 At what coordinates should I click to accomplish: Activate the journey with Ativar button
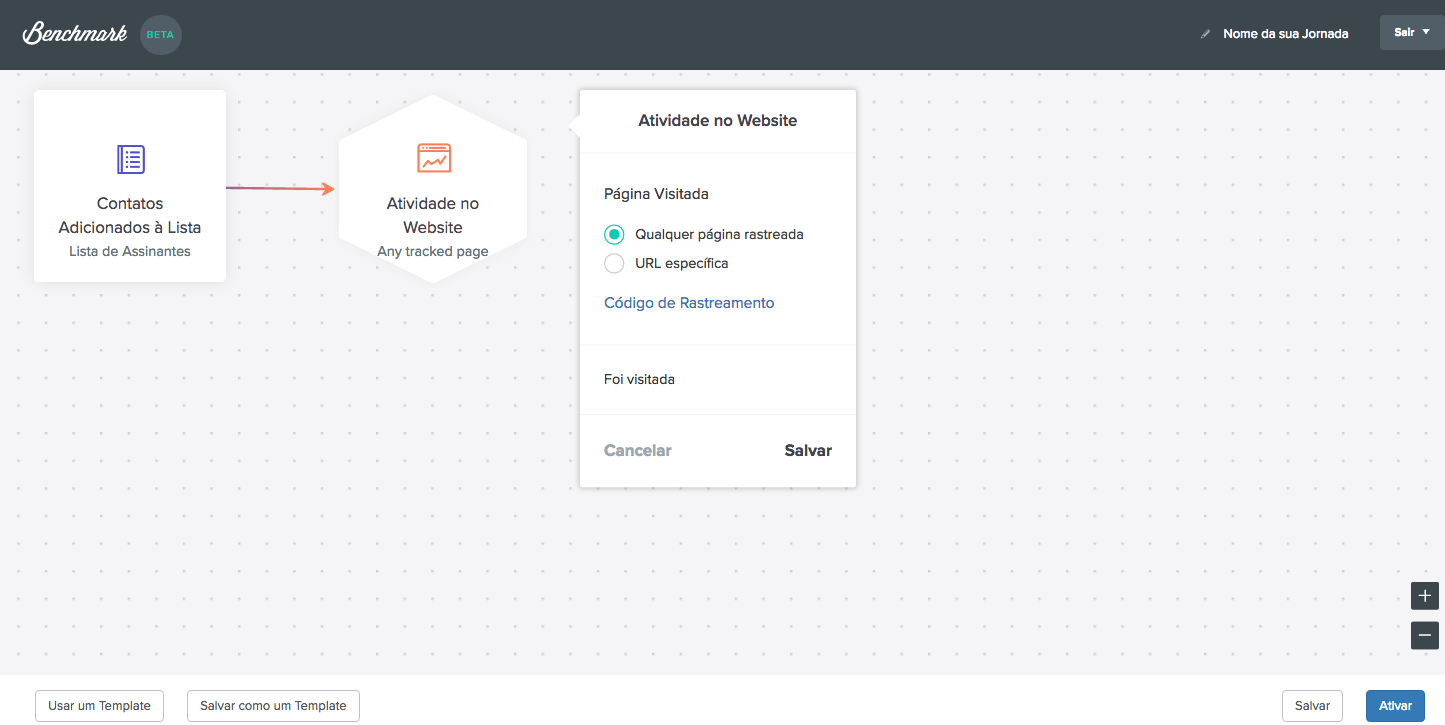click(x=1395, y=706)
